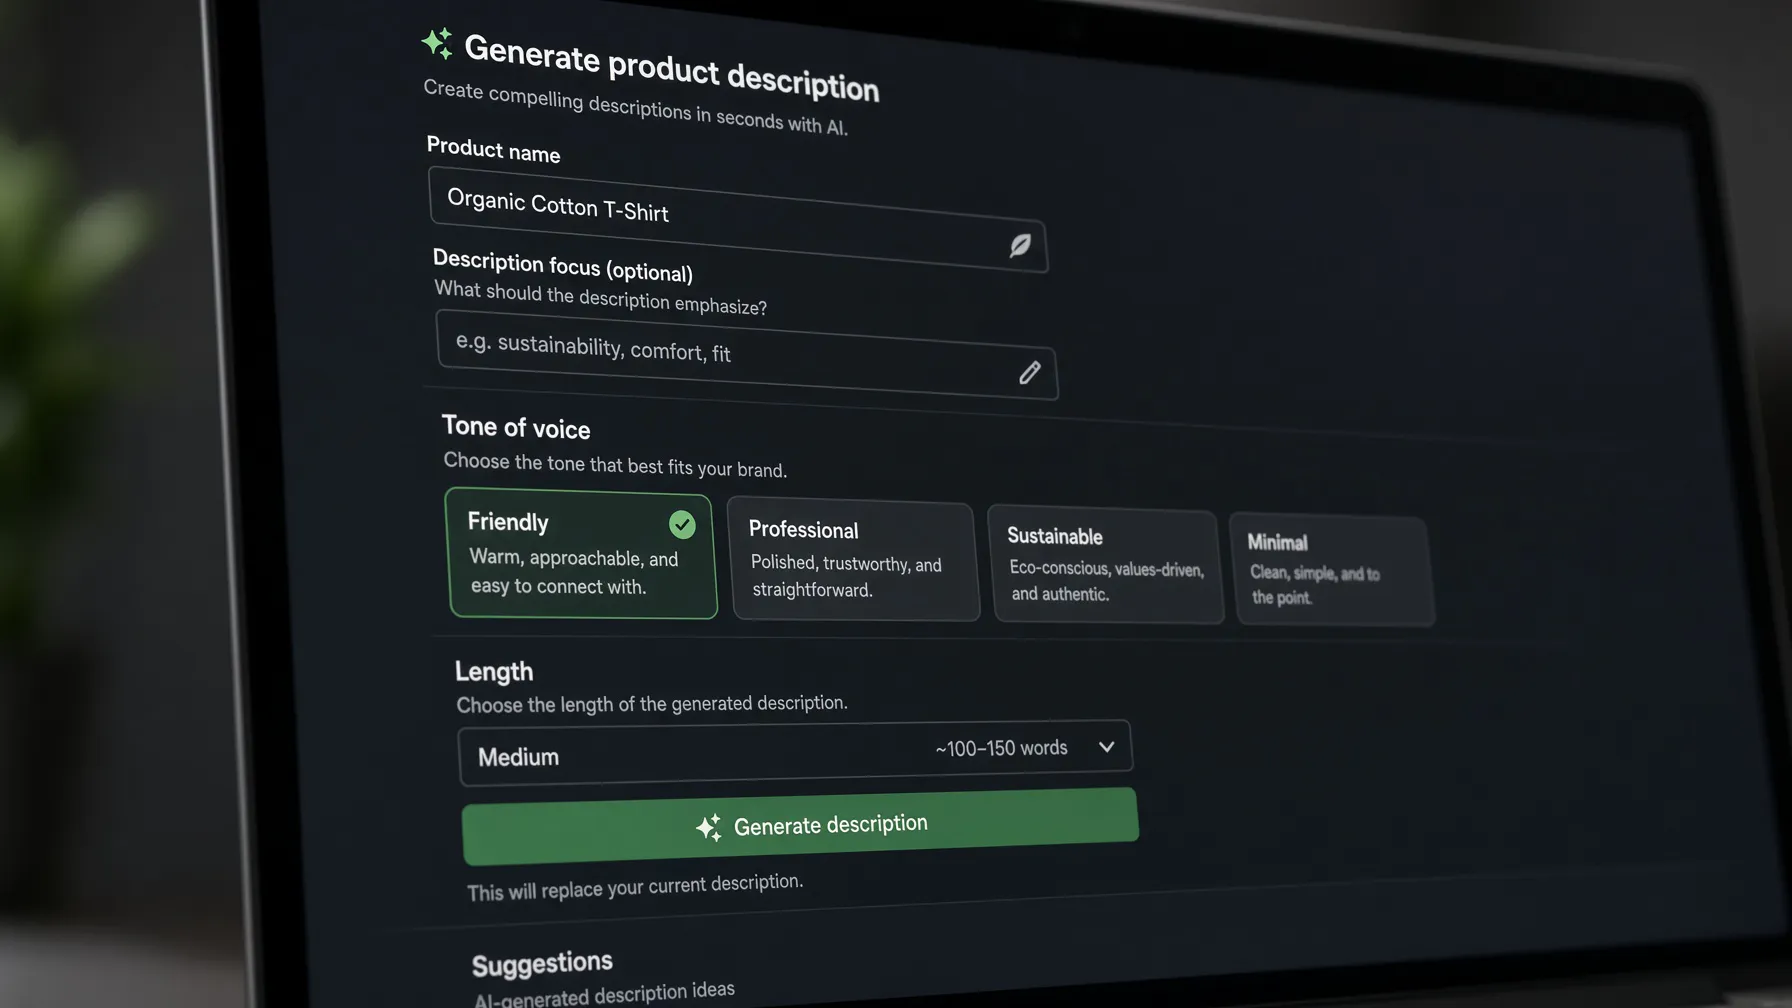1792x1008 pixels.
Task: Select the Friendly tone card
Action: point(581,553)
